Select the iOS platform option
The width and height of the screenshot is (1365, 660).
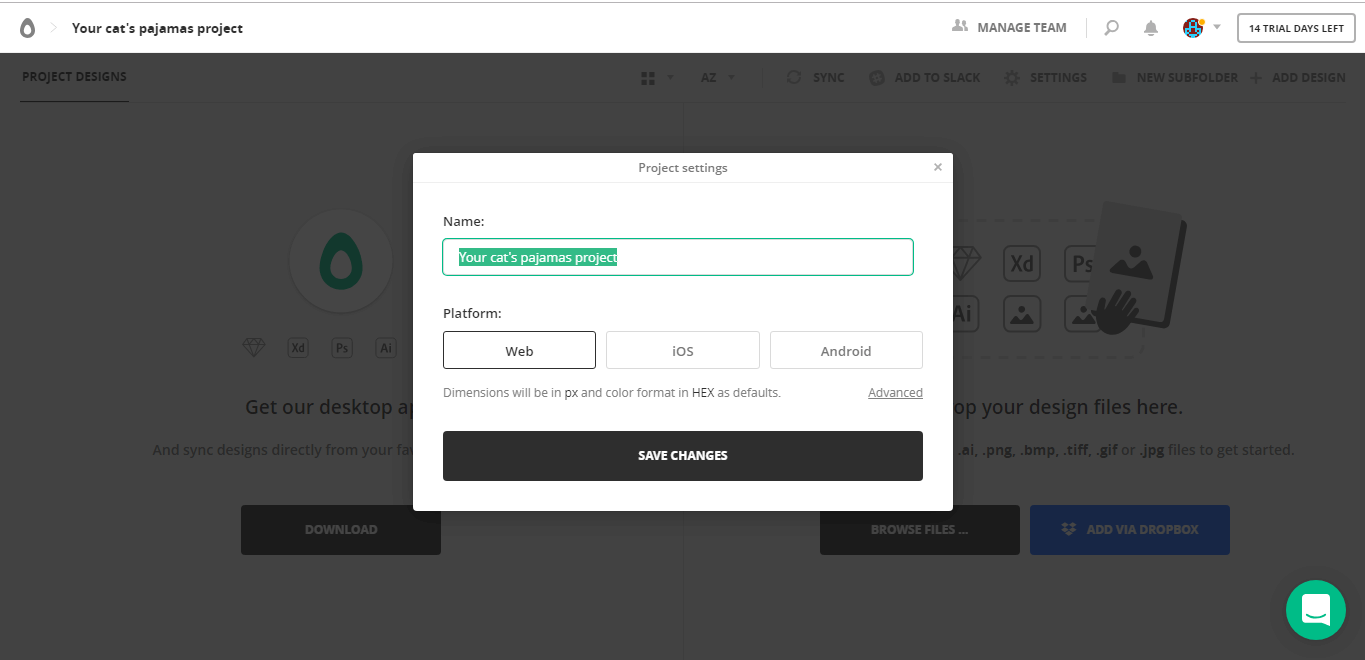click(x=683, y=351)
